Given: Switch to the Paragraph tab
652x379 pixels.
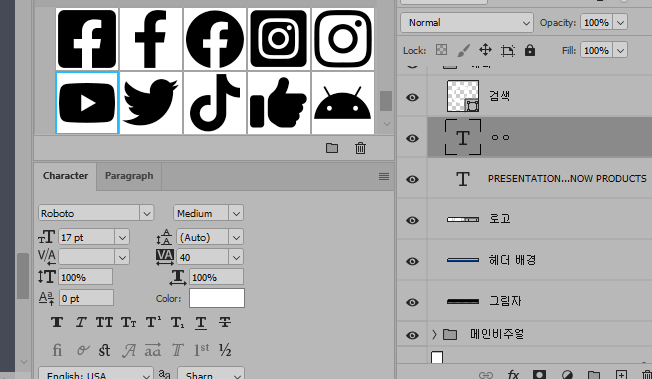Looking at the screenshot, I should click(x=129, y=176).
